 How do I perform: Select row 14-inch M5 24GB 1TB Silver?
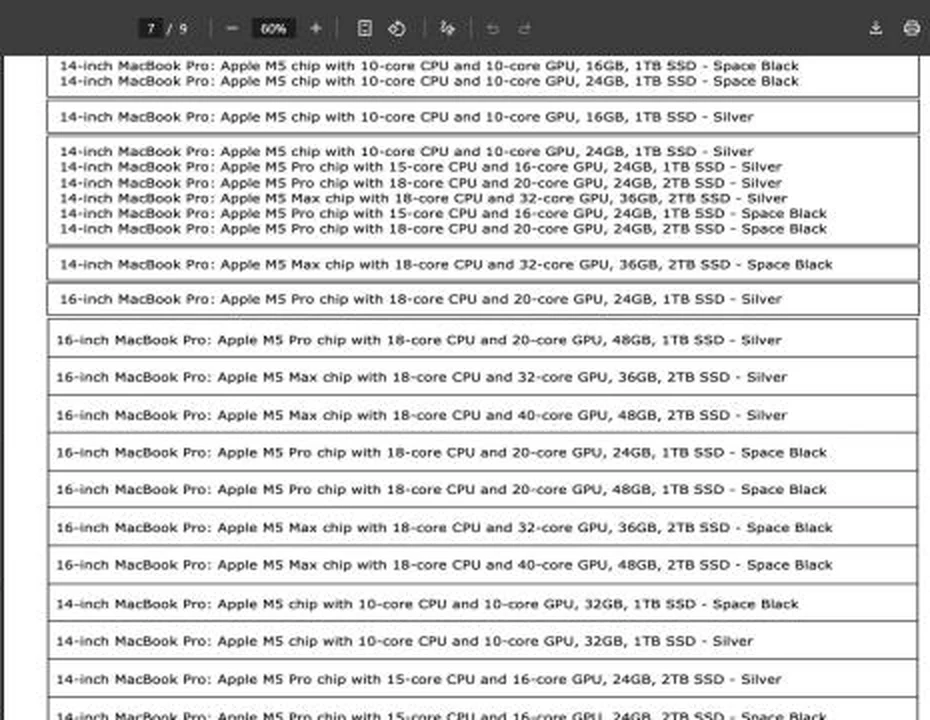pyautogui.click(x=406, y=151)
